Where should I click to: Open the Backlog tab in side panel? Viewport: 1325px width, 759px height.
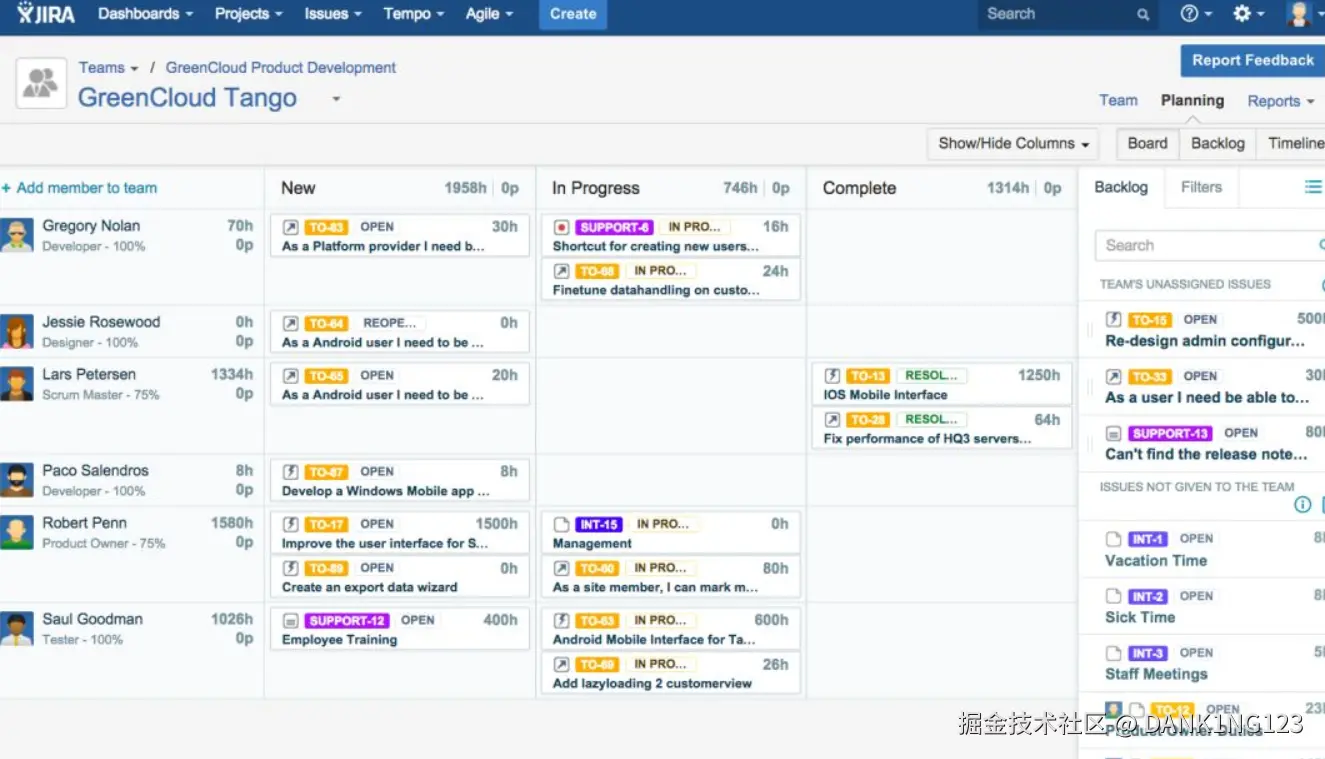coord(1121,187)
